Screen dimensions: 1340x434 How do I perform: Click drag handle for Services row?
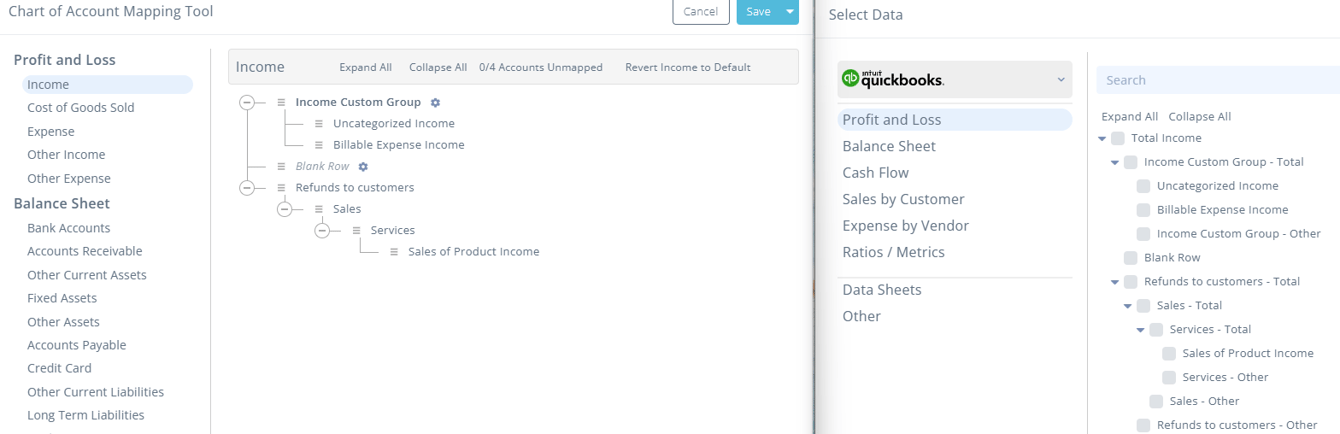[356, 230]
